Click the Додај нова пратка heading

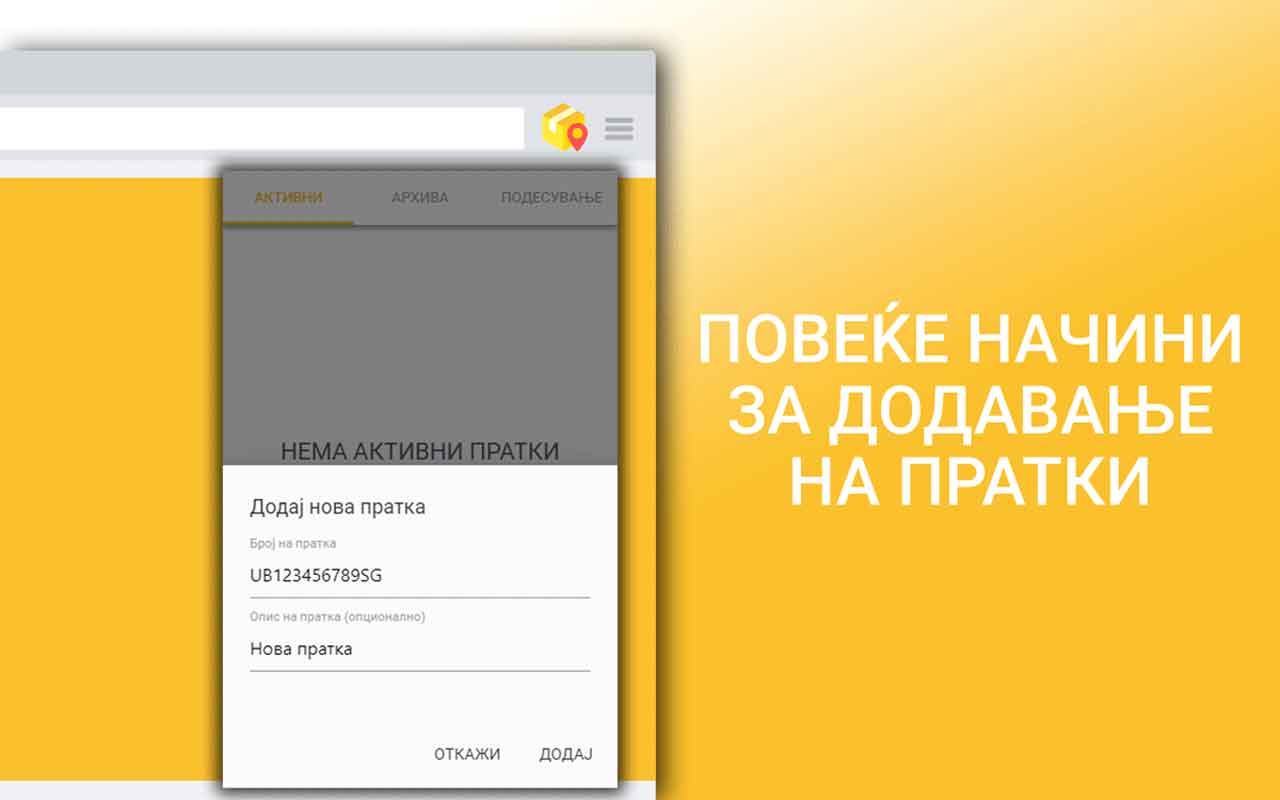point(337,507)
